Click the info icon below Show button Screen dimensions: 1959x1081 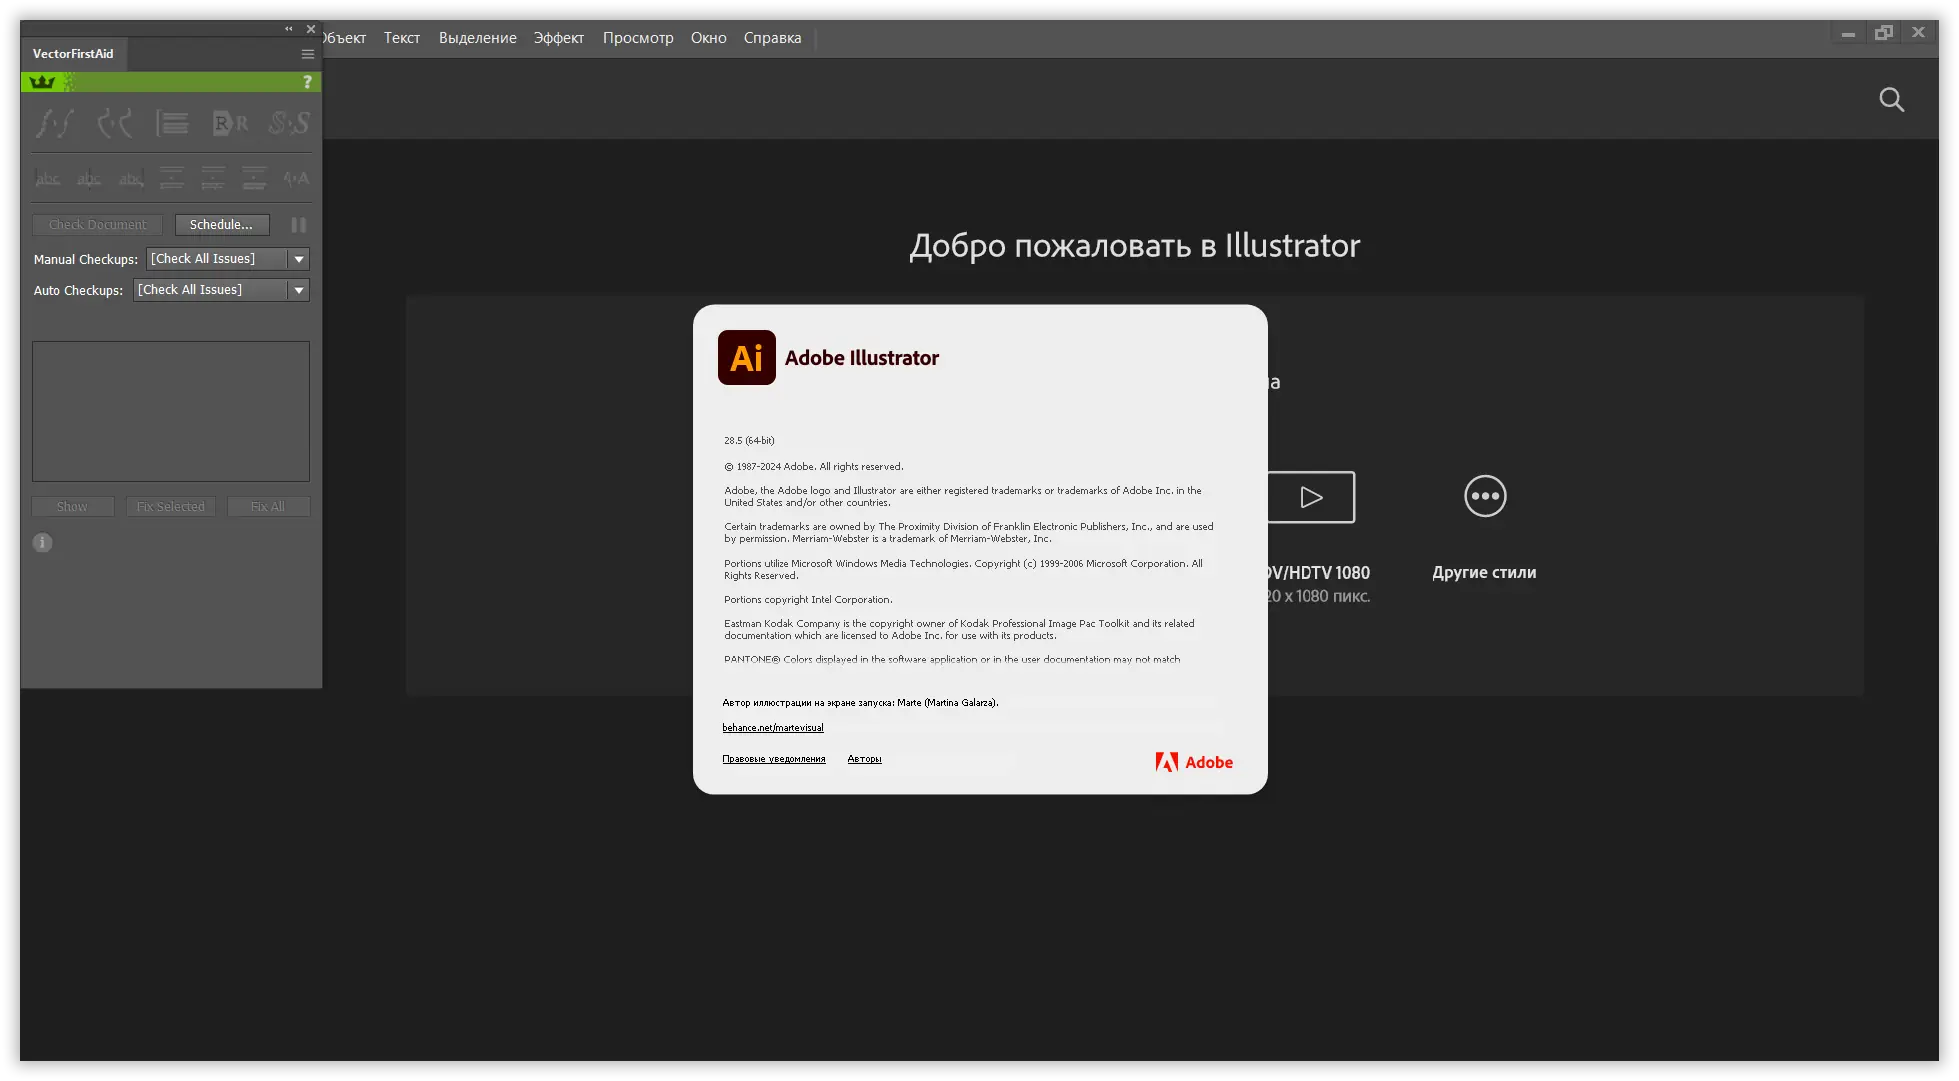click(42, 543)
